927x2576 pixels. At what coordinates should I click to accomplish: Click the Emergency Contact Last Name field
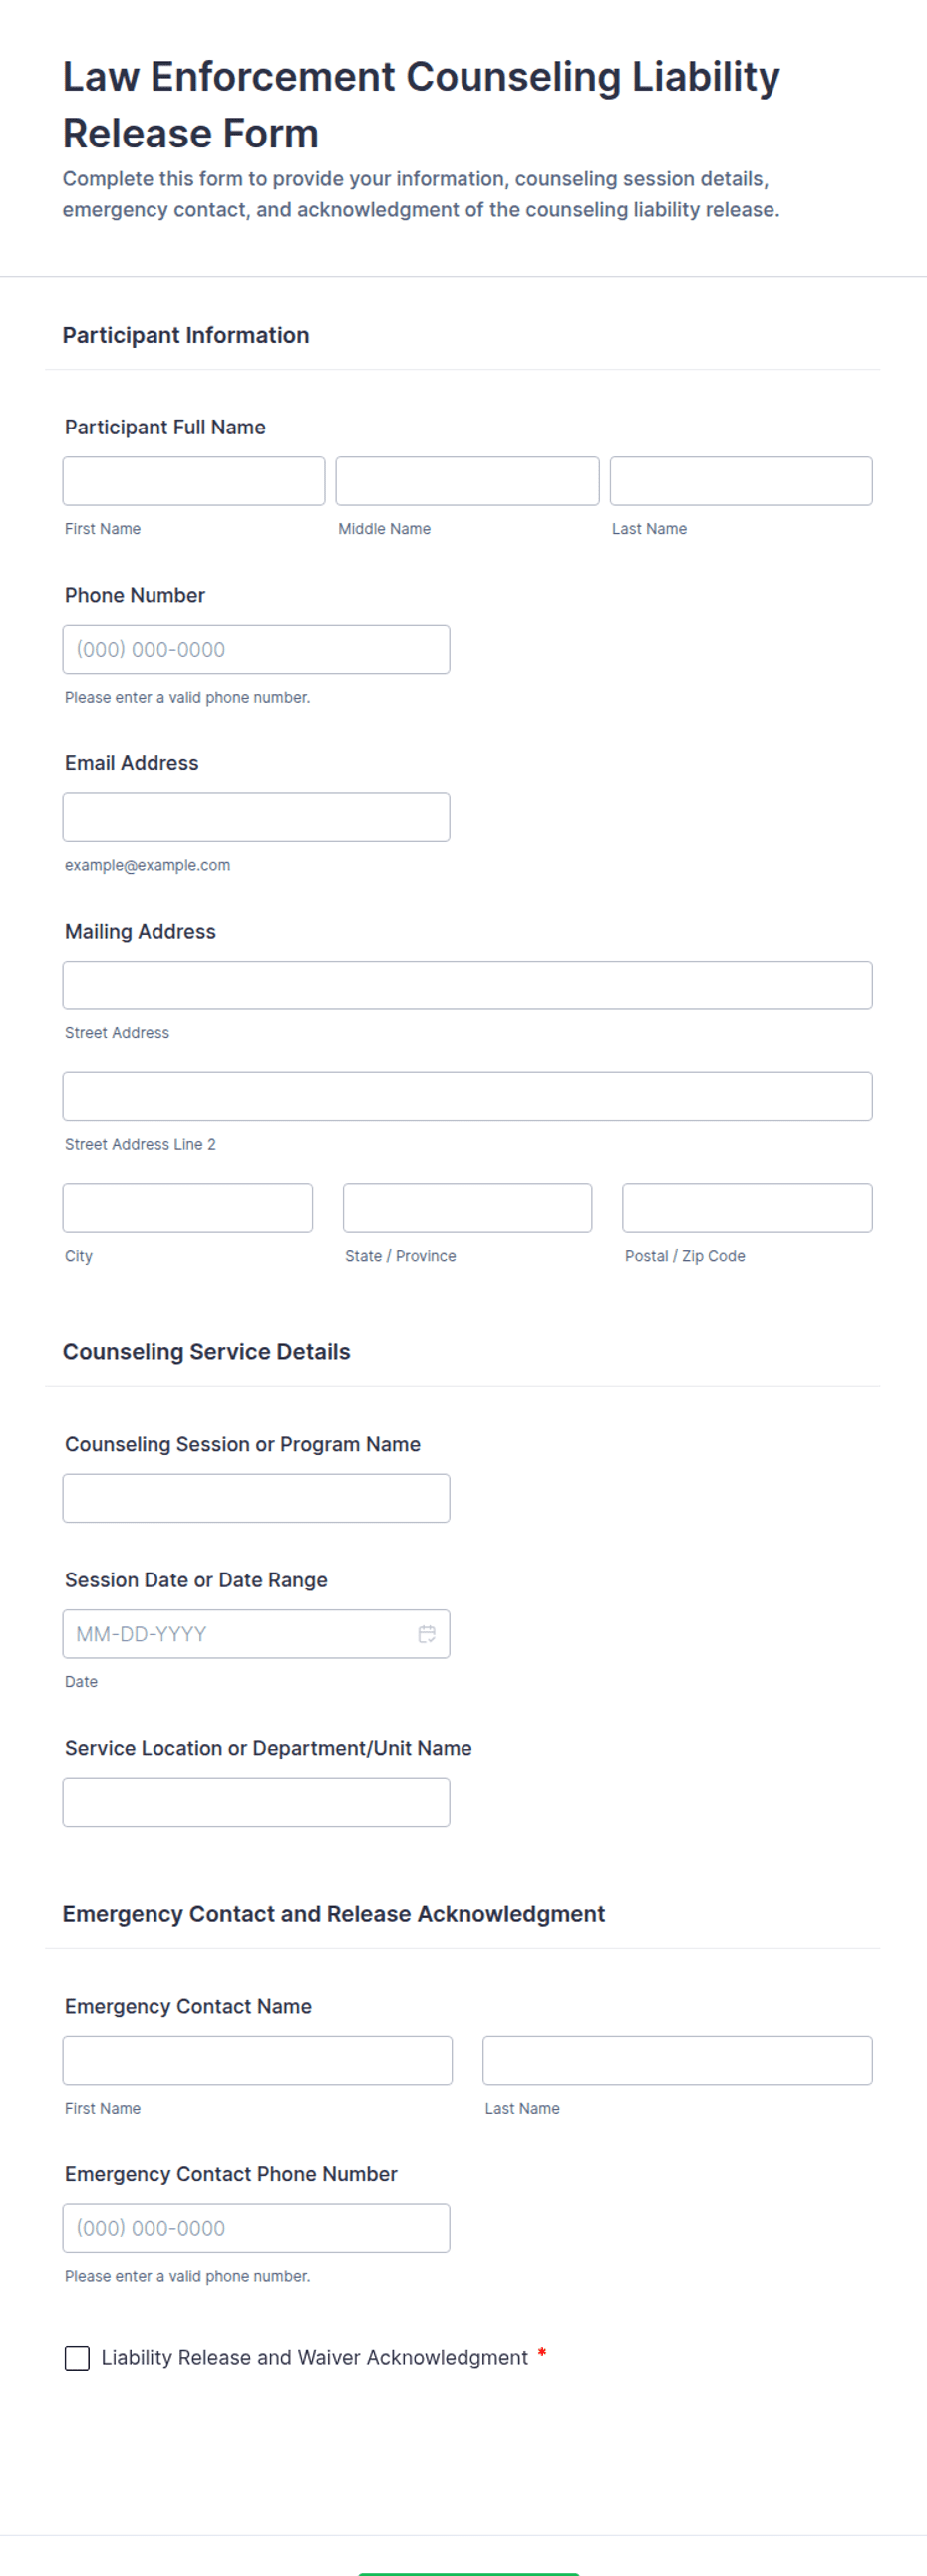pos(677,2059)
